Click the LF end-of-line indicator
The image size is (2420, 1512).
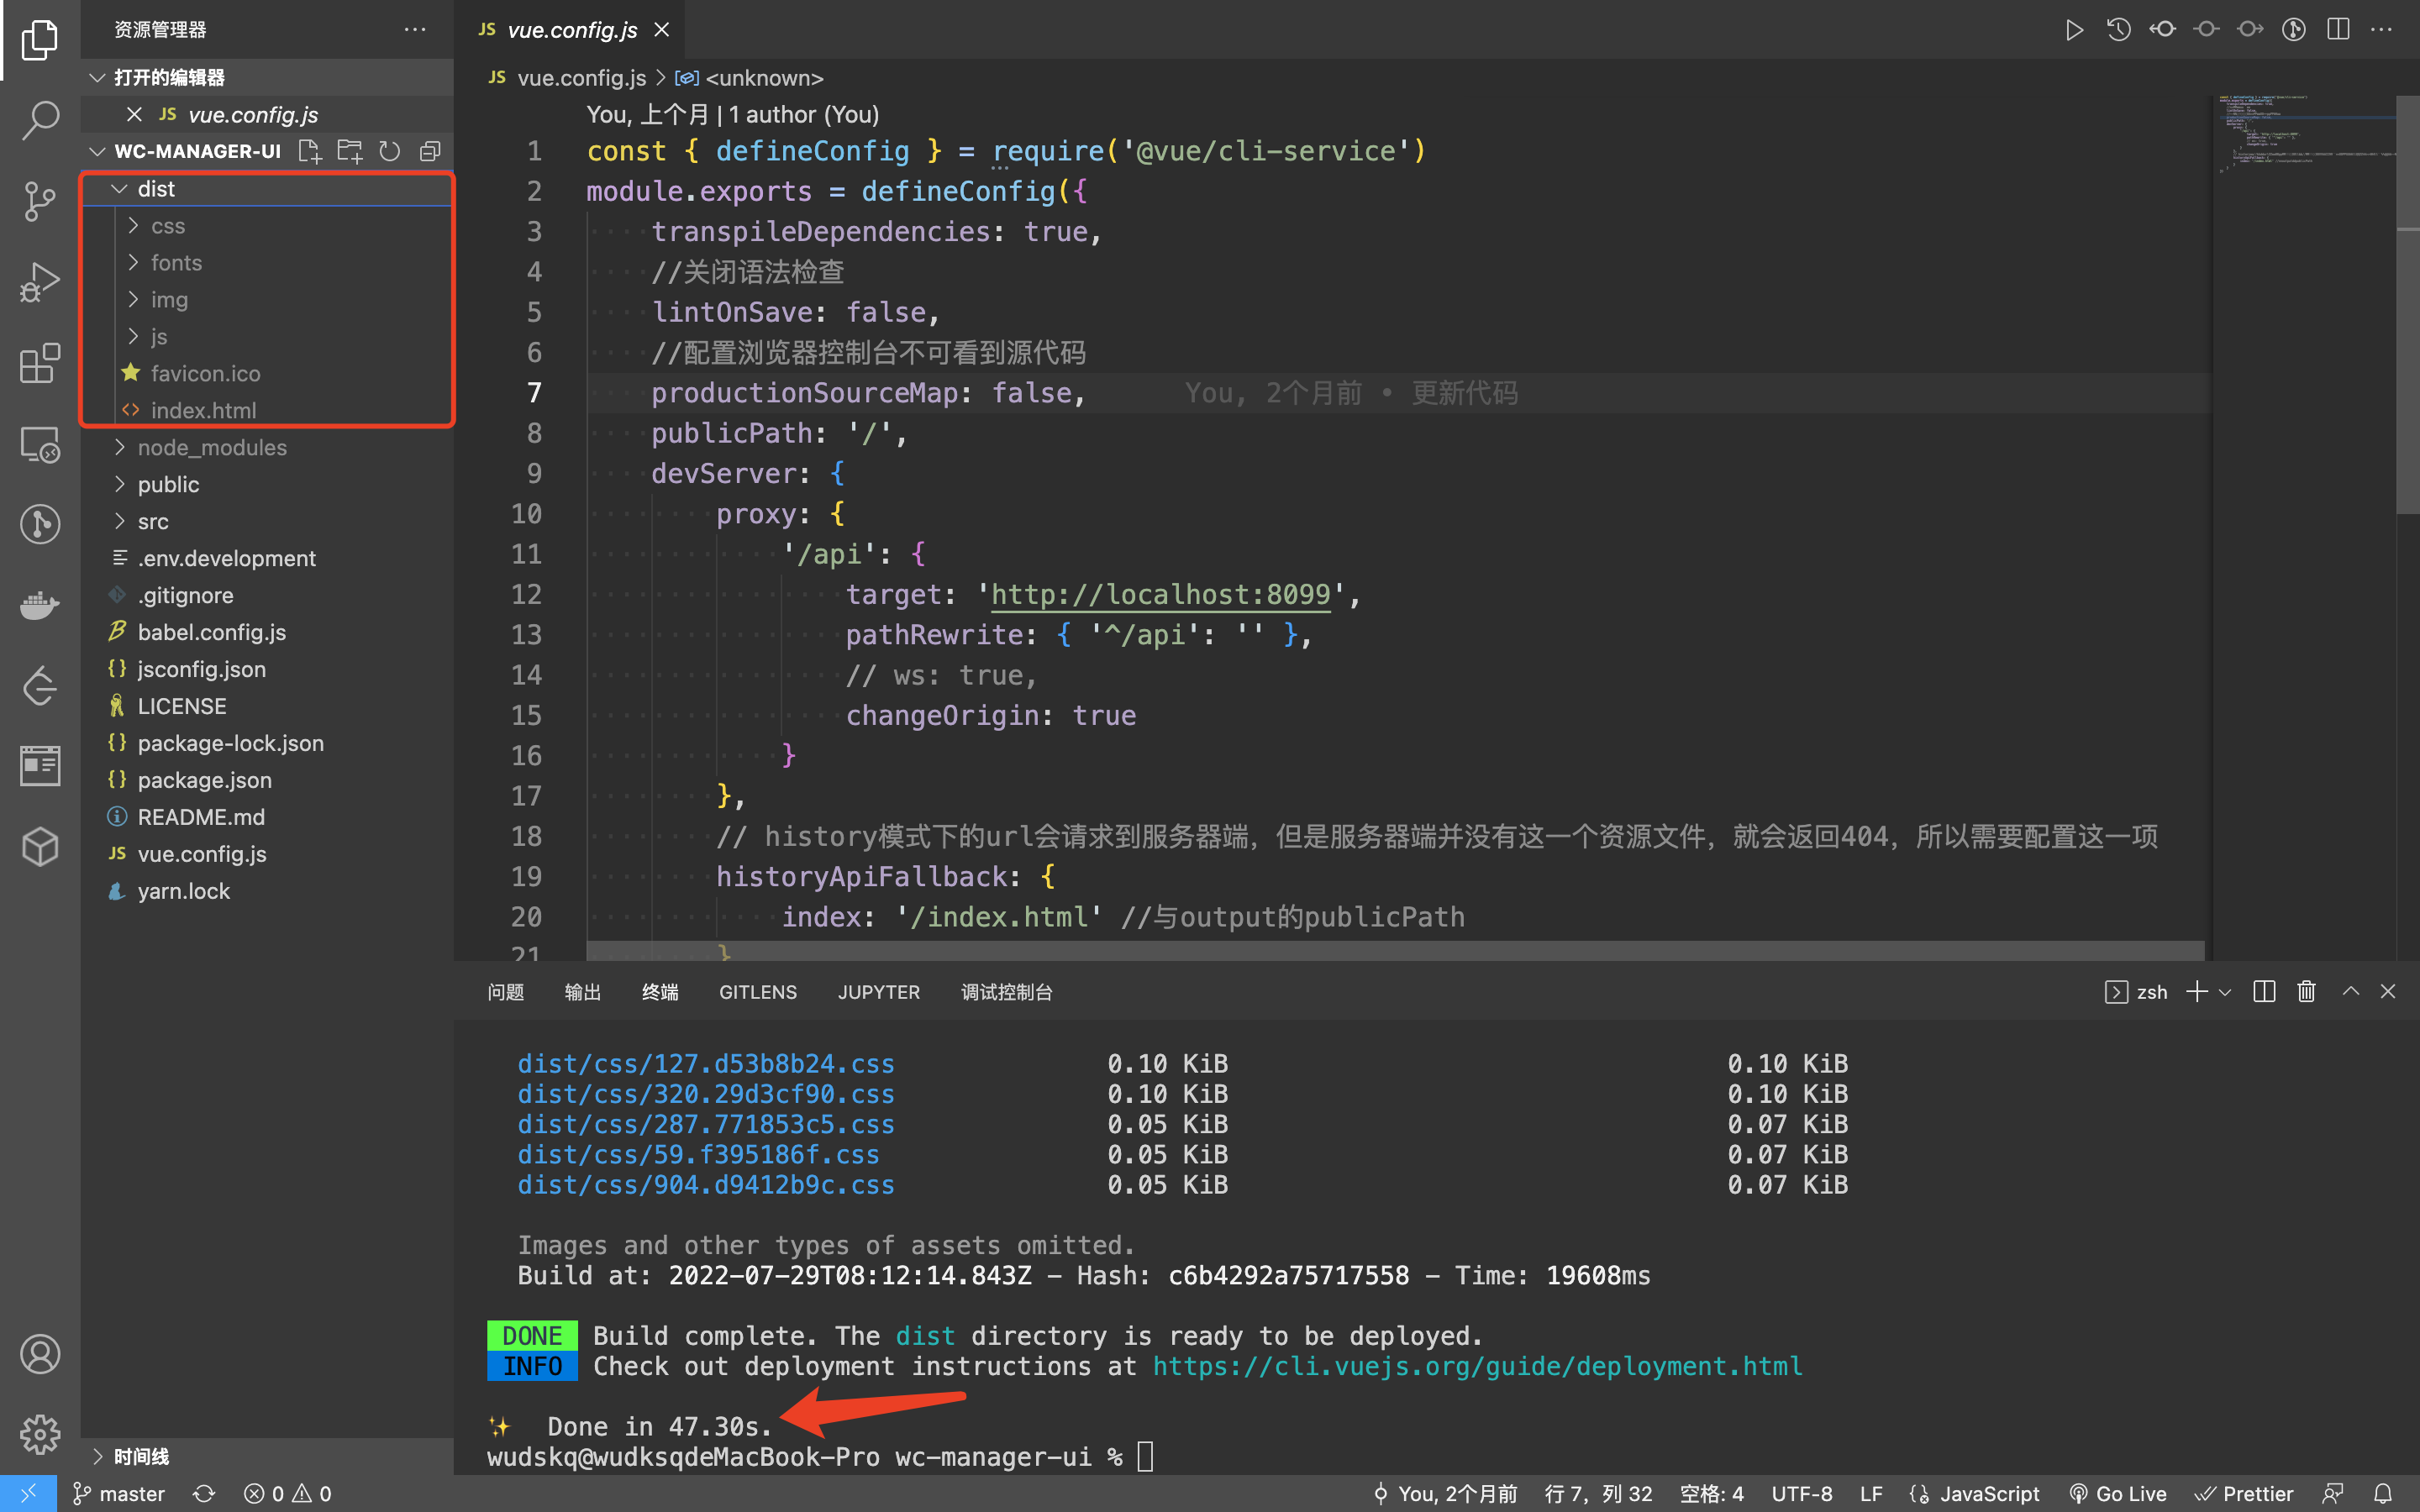[1871, 1493]
